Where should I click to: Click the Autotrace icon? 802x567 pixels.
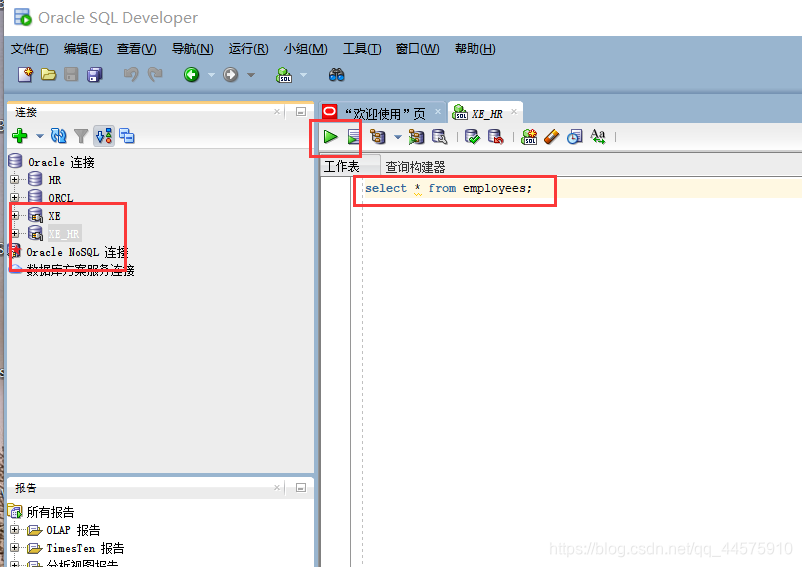click(416, 137)
